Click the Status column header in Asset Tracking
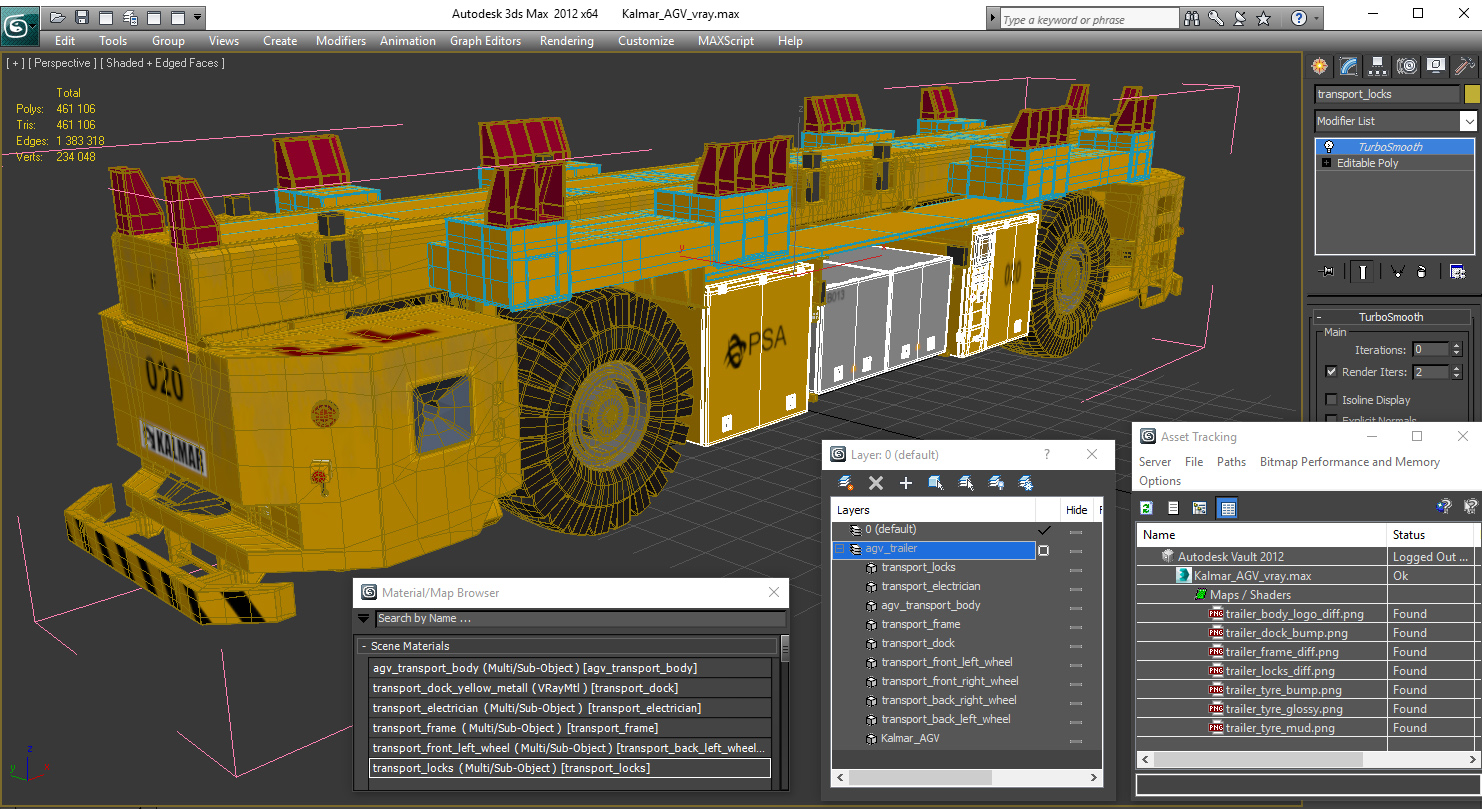 (1431, 535)
